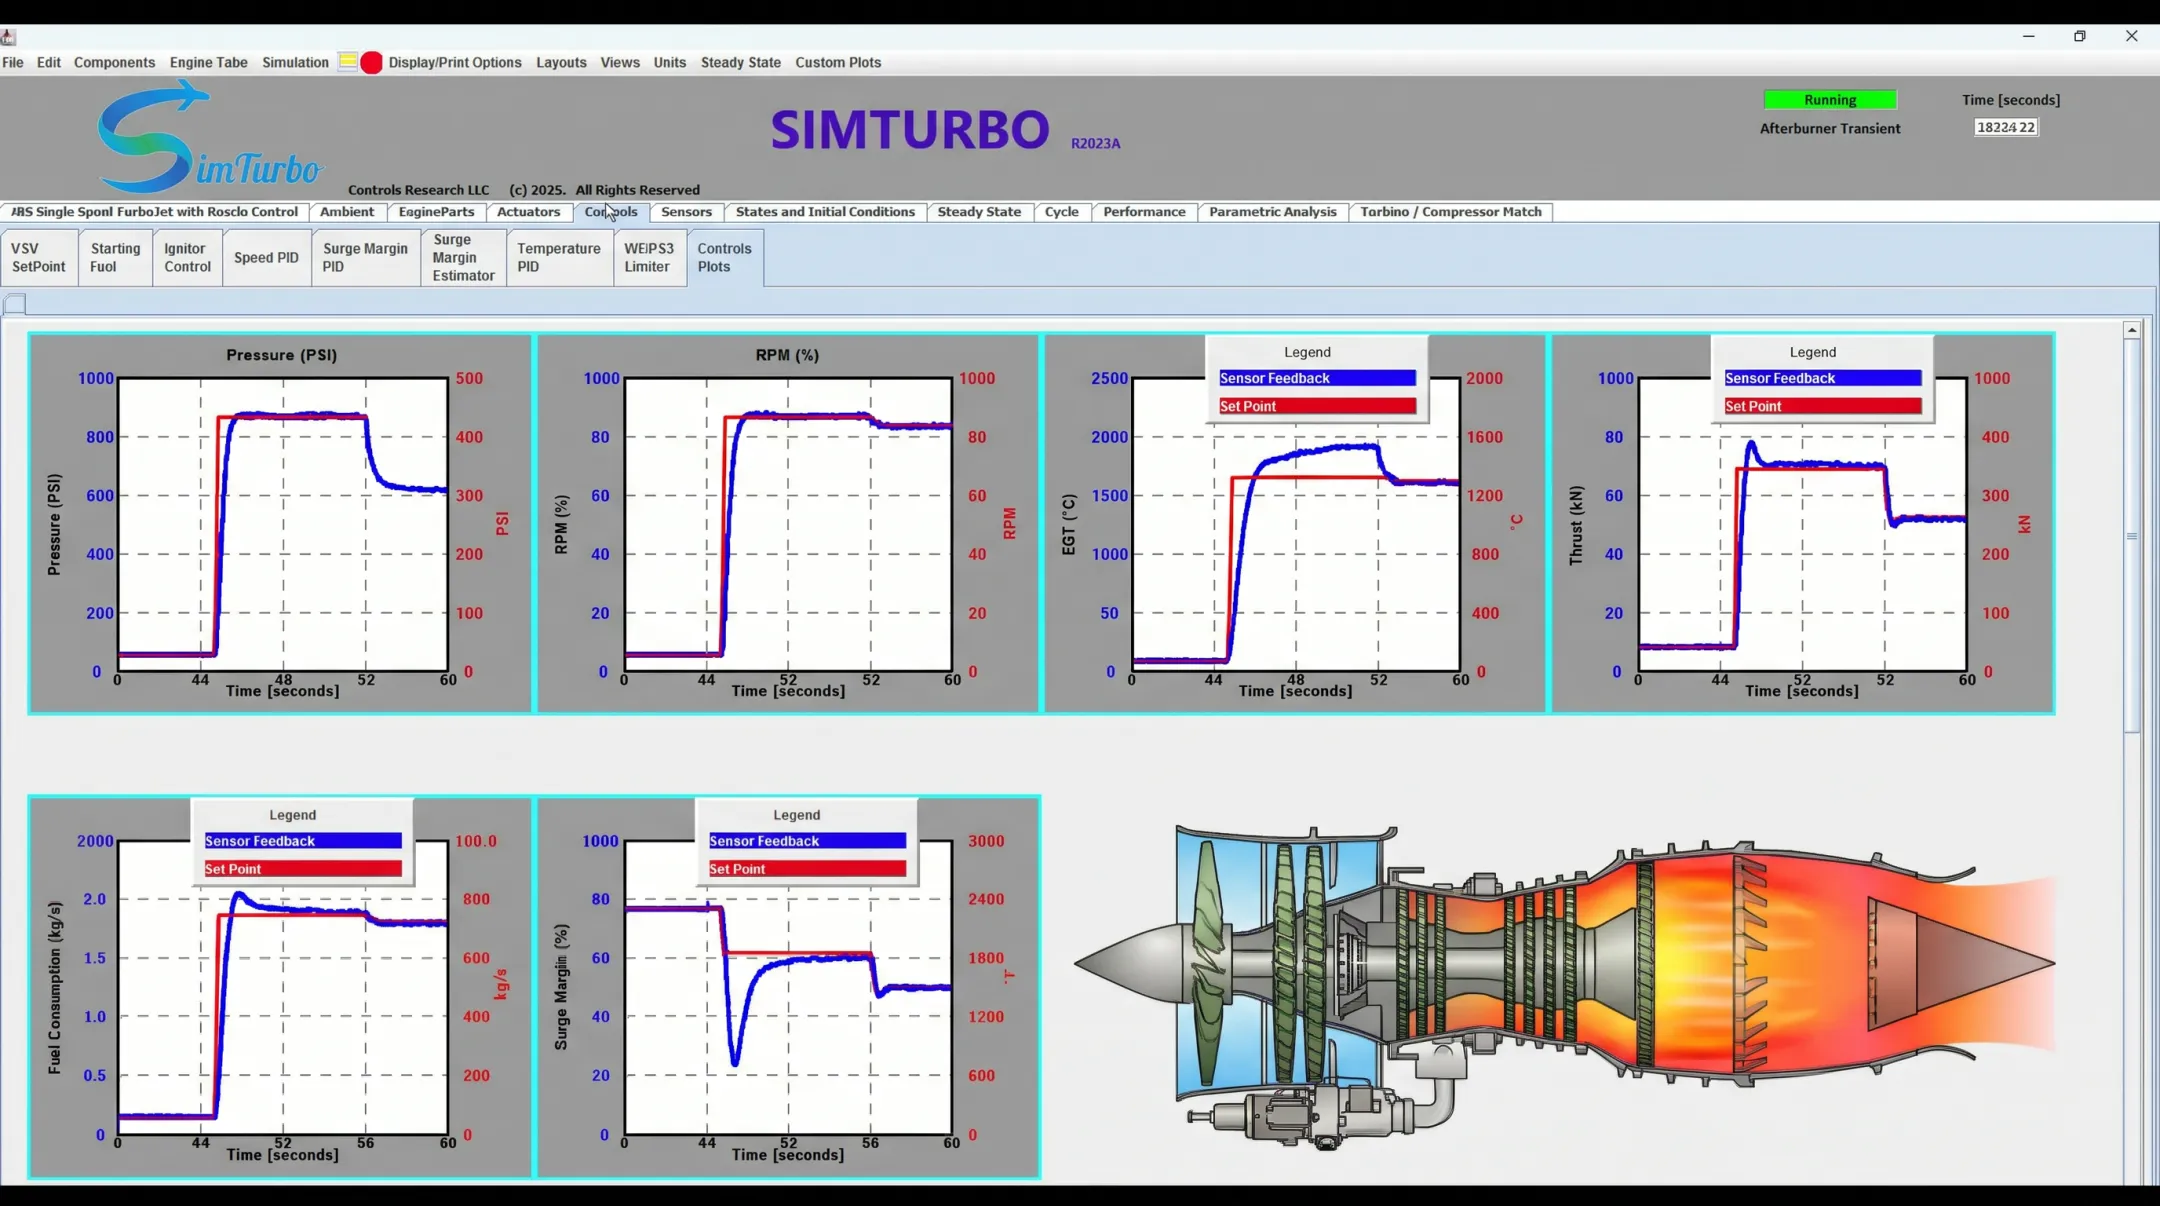Open the Starting Fuel sub-tab

click(115, 258)
